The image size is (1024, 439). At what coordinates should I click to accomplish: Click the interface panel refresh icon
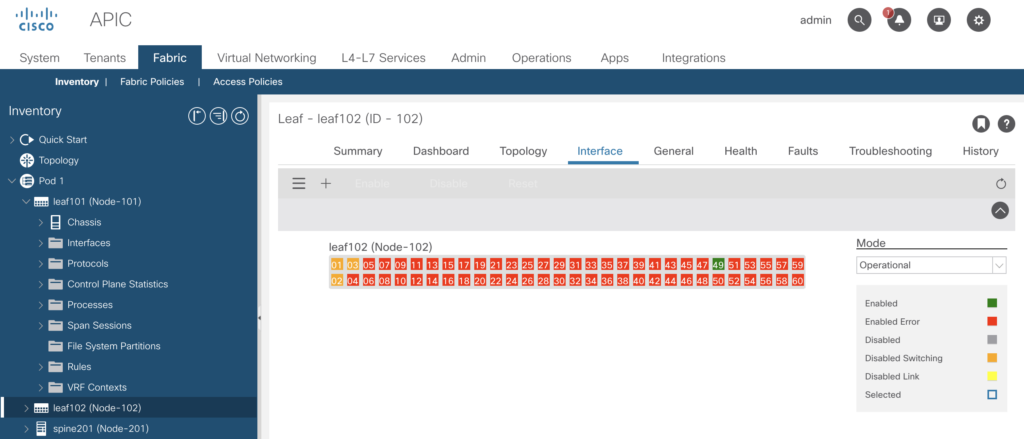click(1000, 184)
